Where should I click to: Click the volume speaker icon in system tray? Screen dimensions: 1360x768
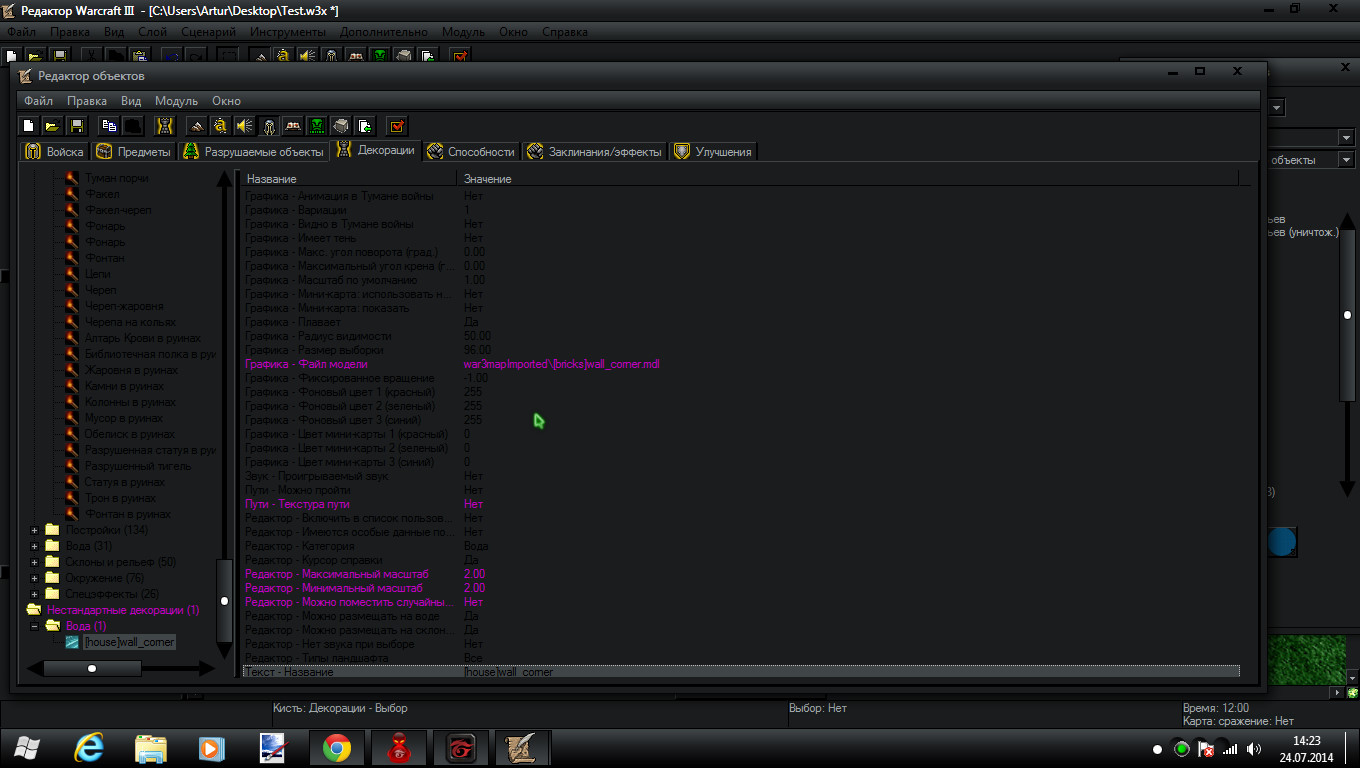point(1254,749)
